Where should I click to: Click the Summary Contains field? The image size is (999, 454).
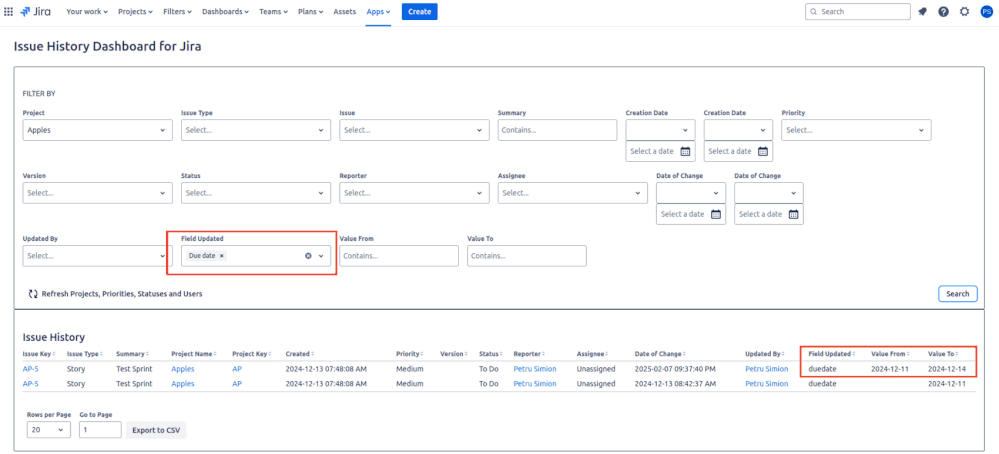[x=557, y=130]
